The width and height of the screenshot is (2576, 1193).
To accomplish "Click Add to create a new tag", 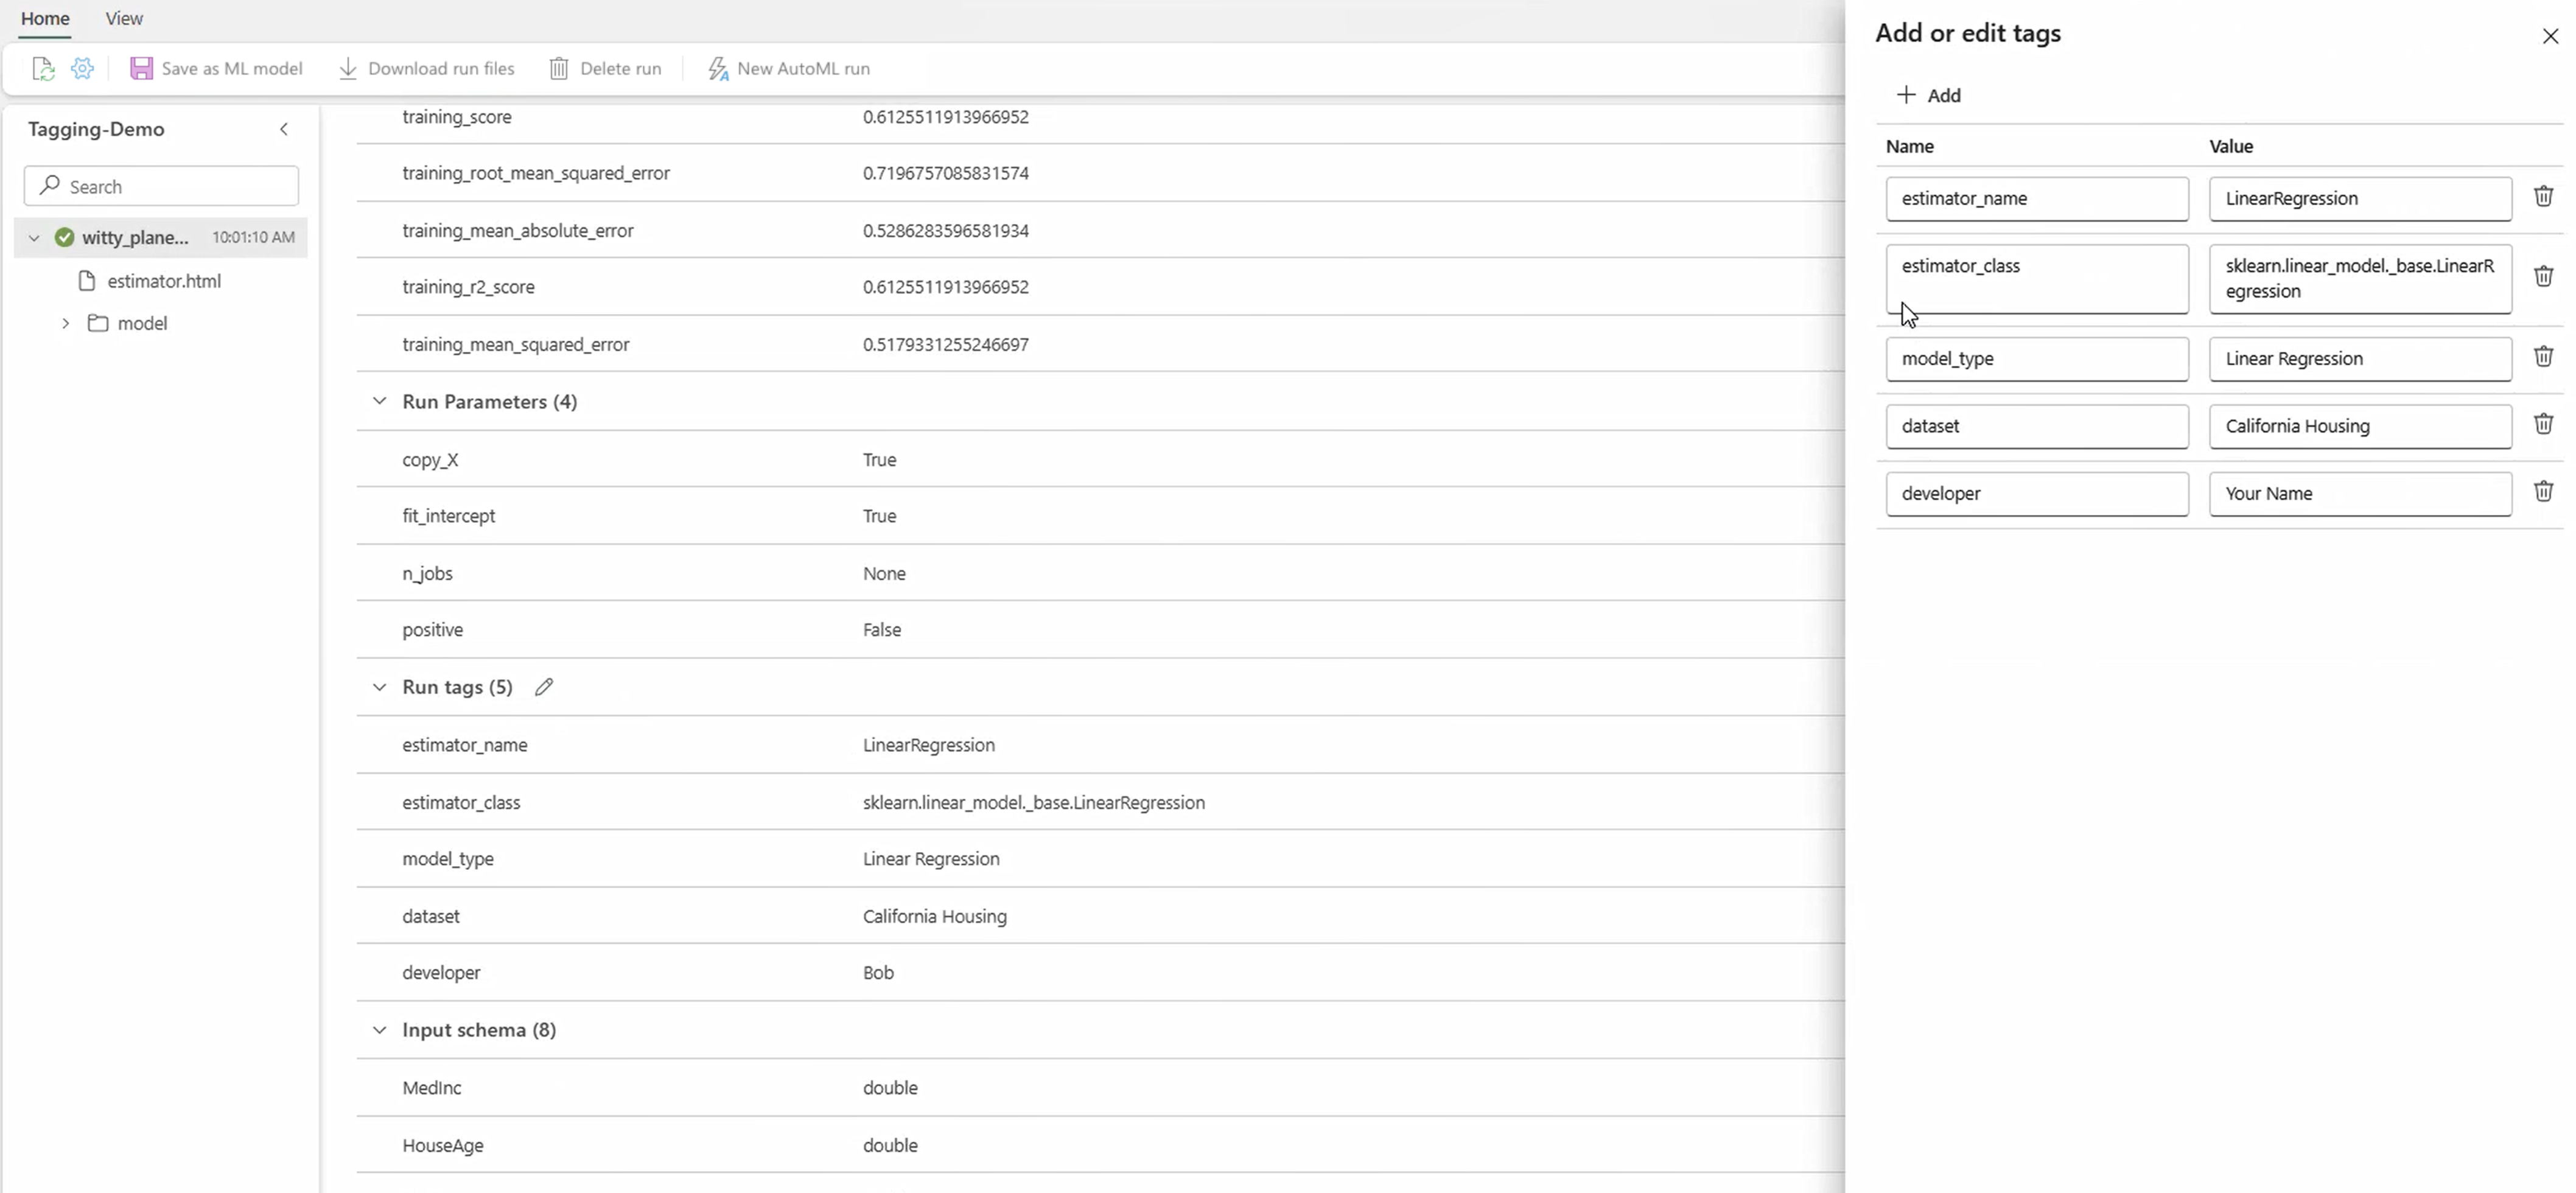I will click(1929, 95).
